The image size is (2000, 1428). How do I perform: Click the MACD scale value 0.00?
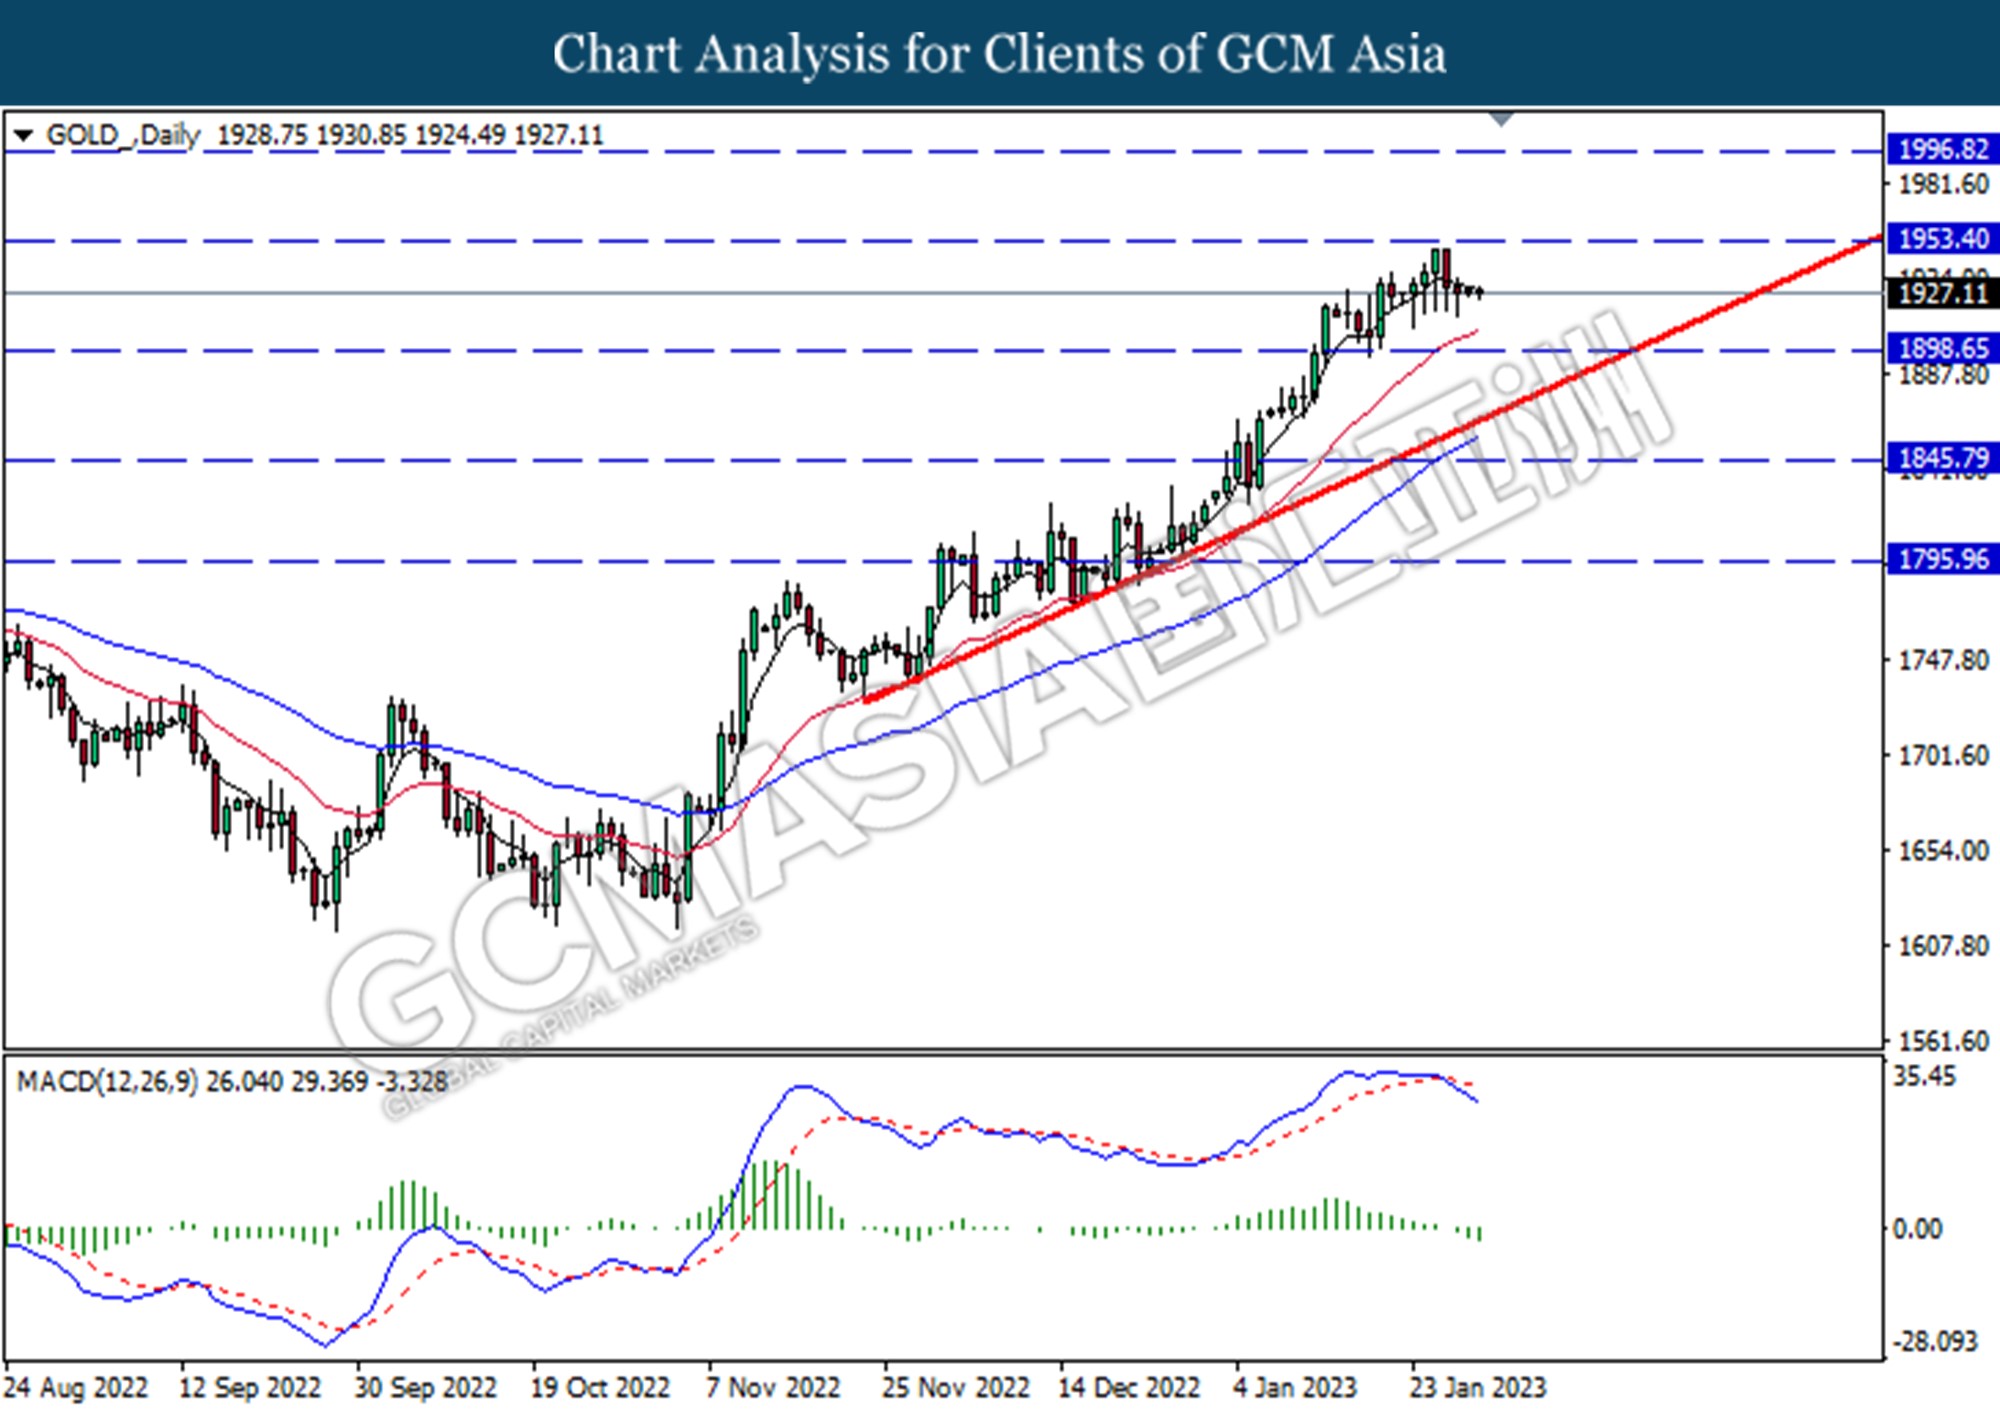[1918, 1229]
